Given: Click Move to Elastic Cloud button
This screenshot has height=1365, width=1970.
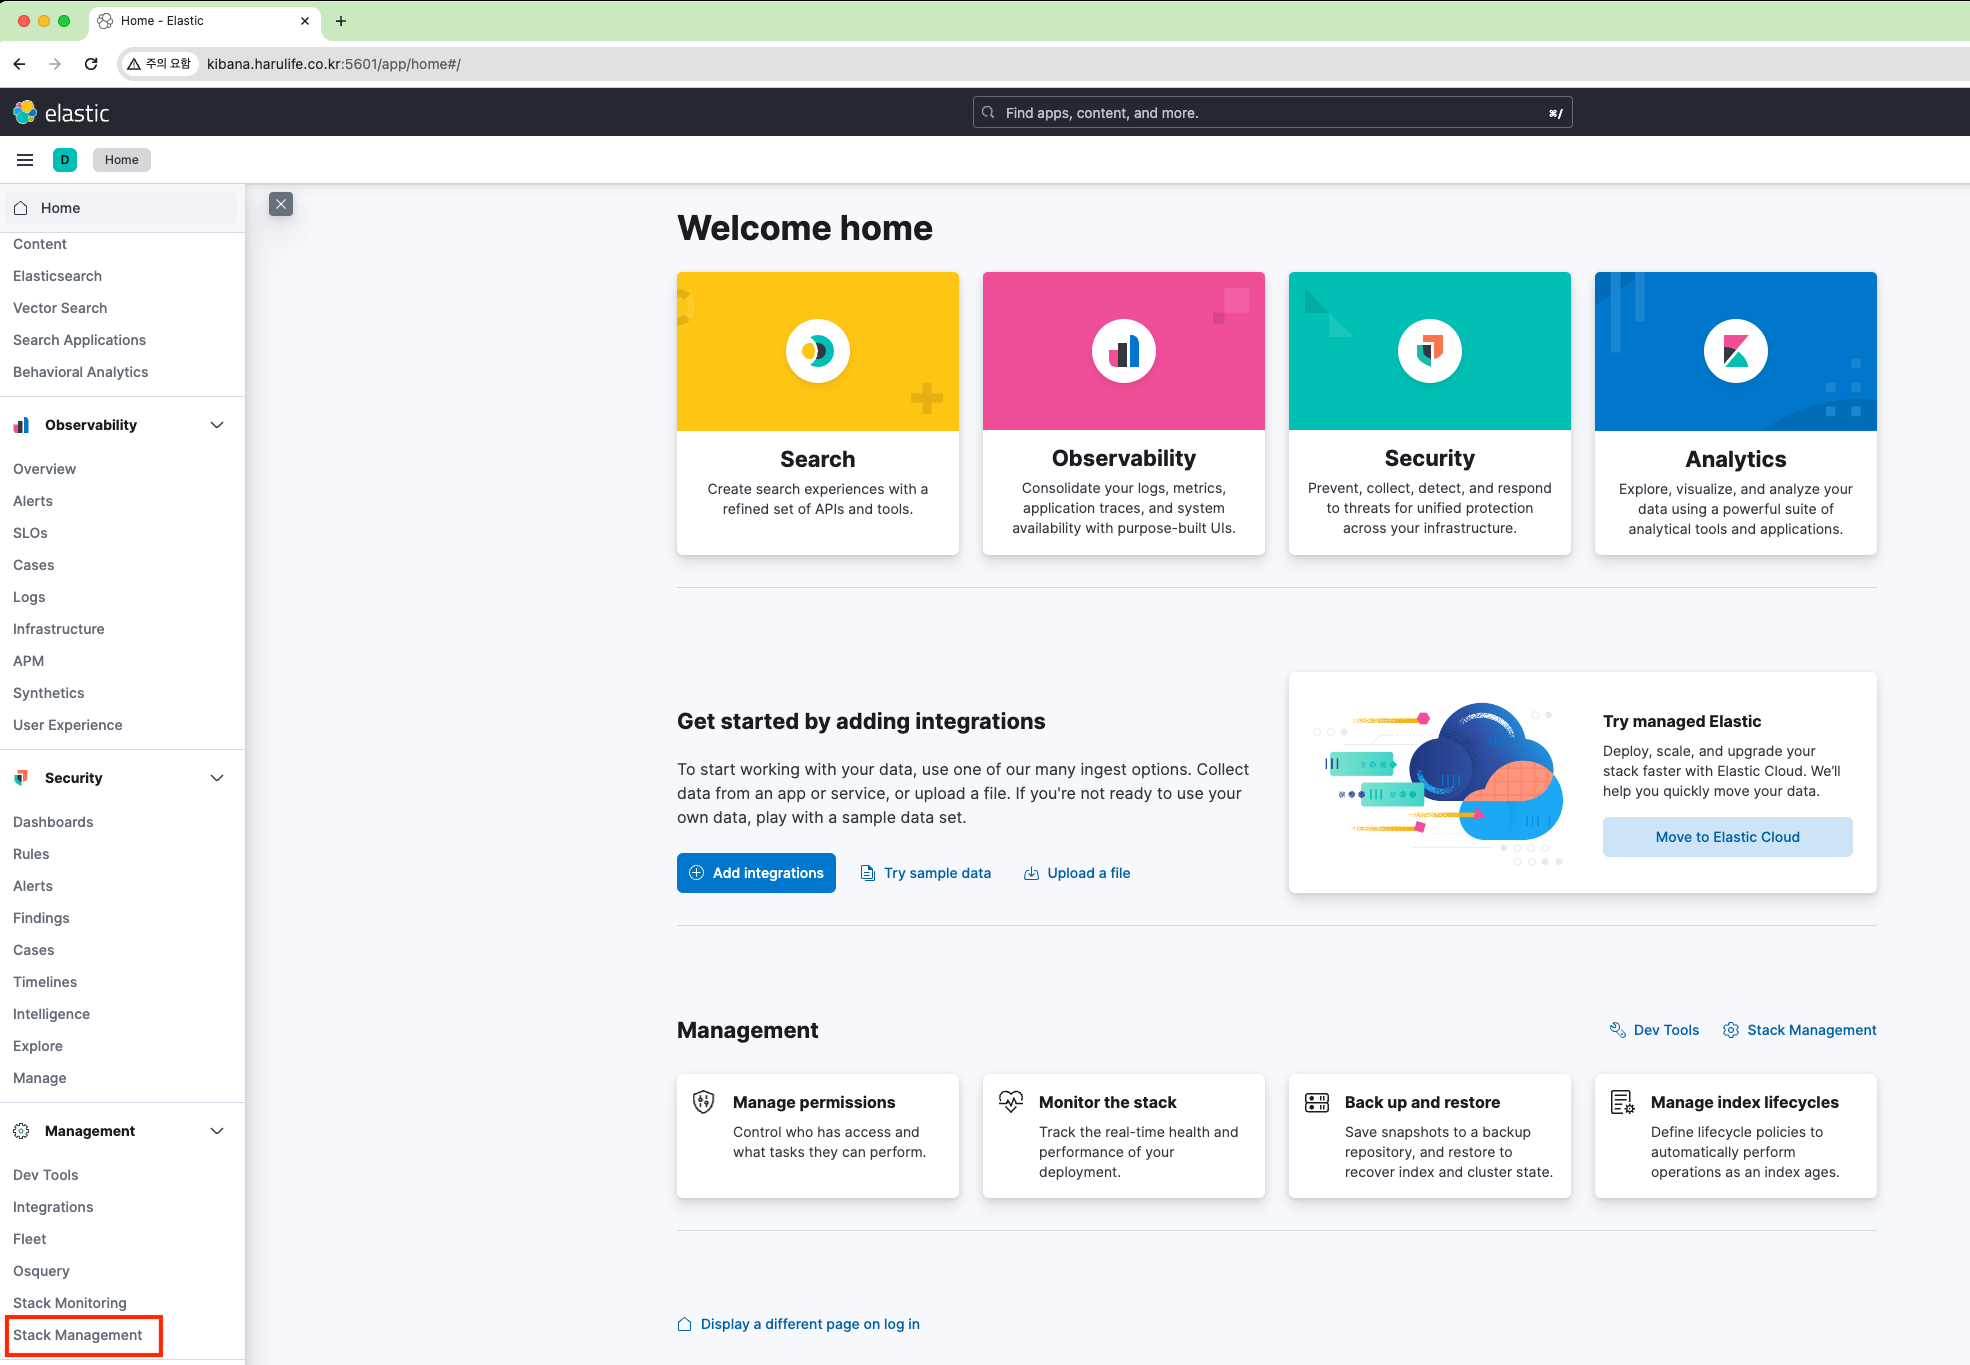Looking at the screenshot, I should tap(1727, 837).
